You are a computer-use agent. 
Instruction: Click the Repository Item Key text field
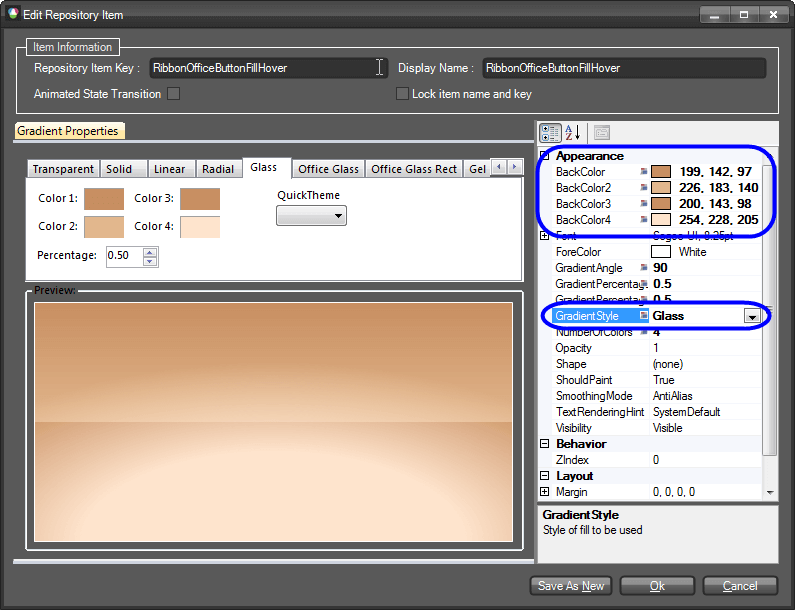click(268, 68)
